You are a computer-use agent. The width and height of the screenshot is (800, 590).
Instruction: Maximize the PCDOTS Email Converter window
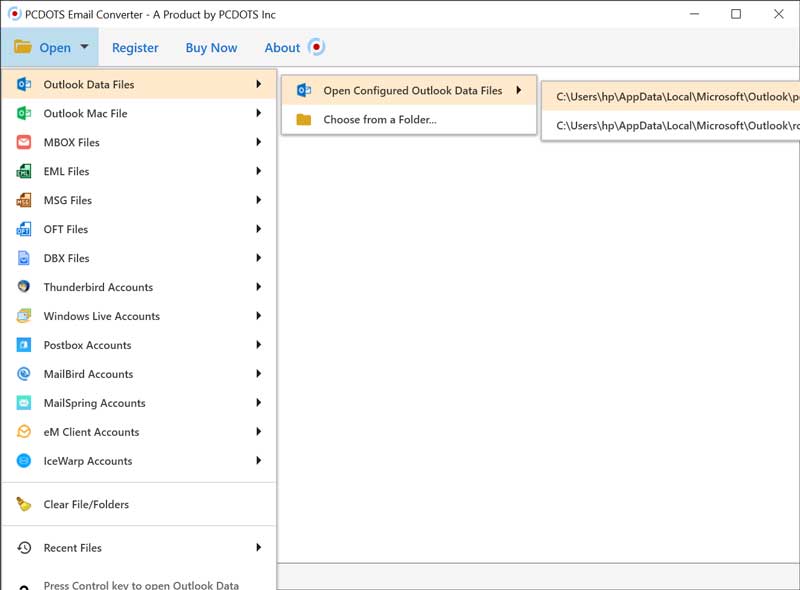pos(736,14)
